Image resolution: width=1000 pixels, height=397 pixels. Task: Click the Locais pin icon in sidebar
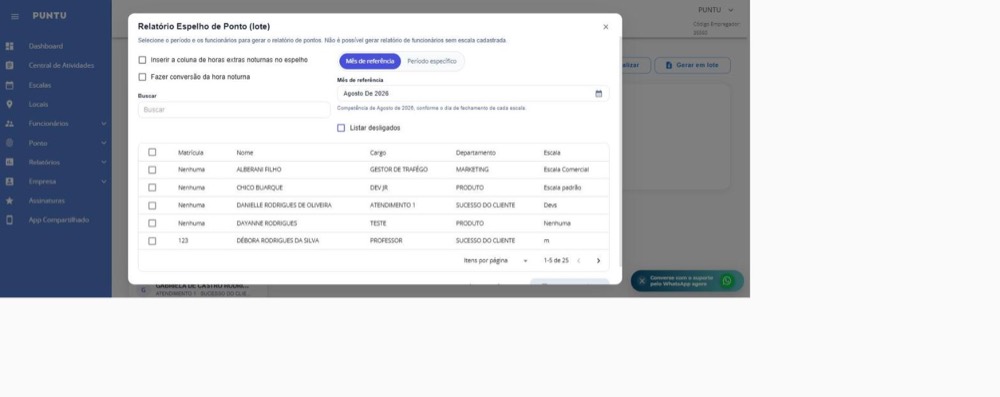coord(10,104)
